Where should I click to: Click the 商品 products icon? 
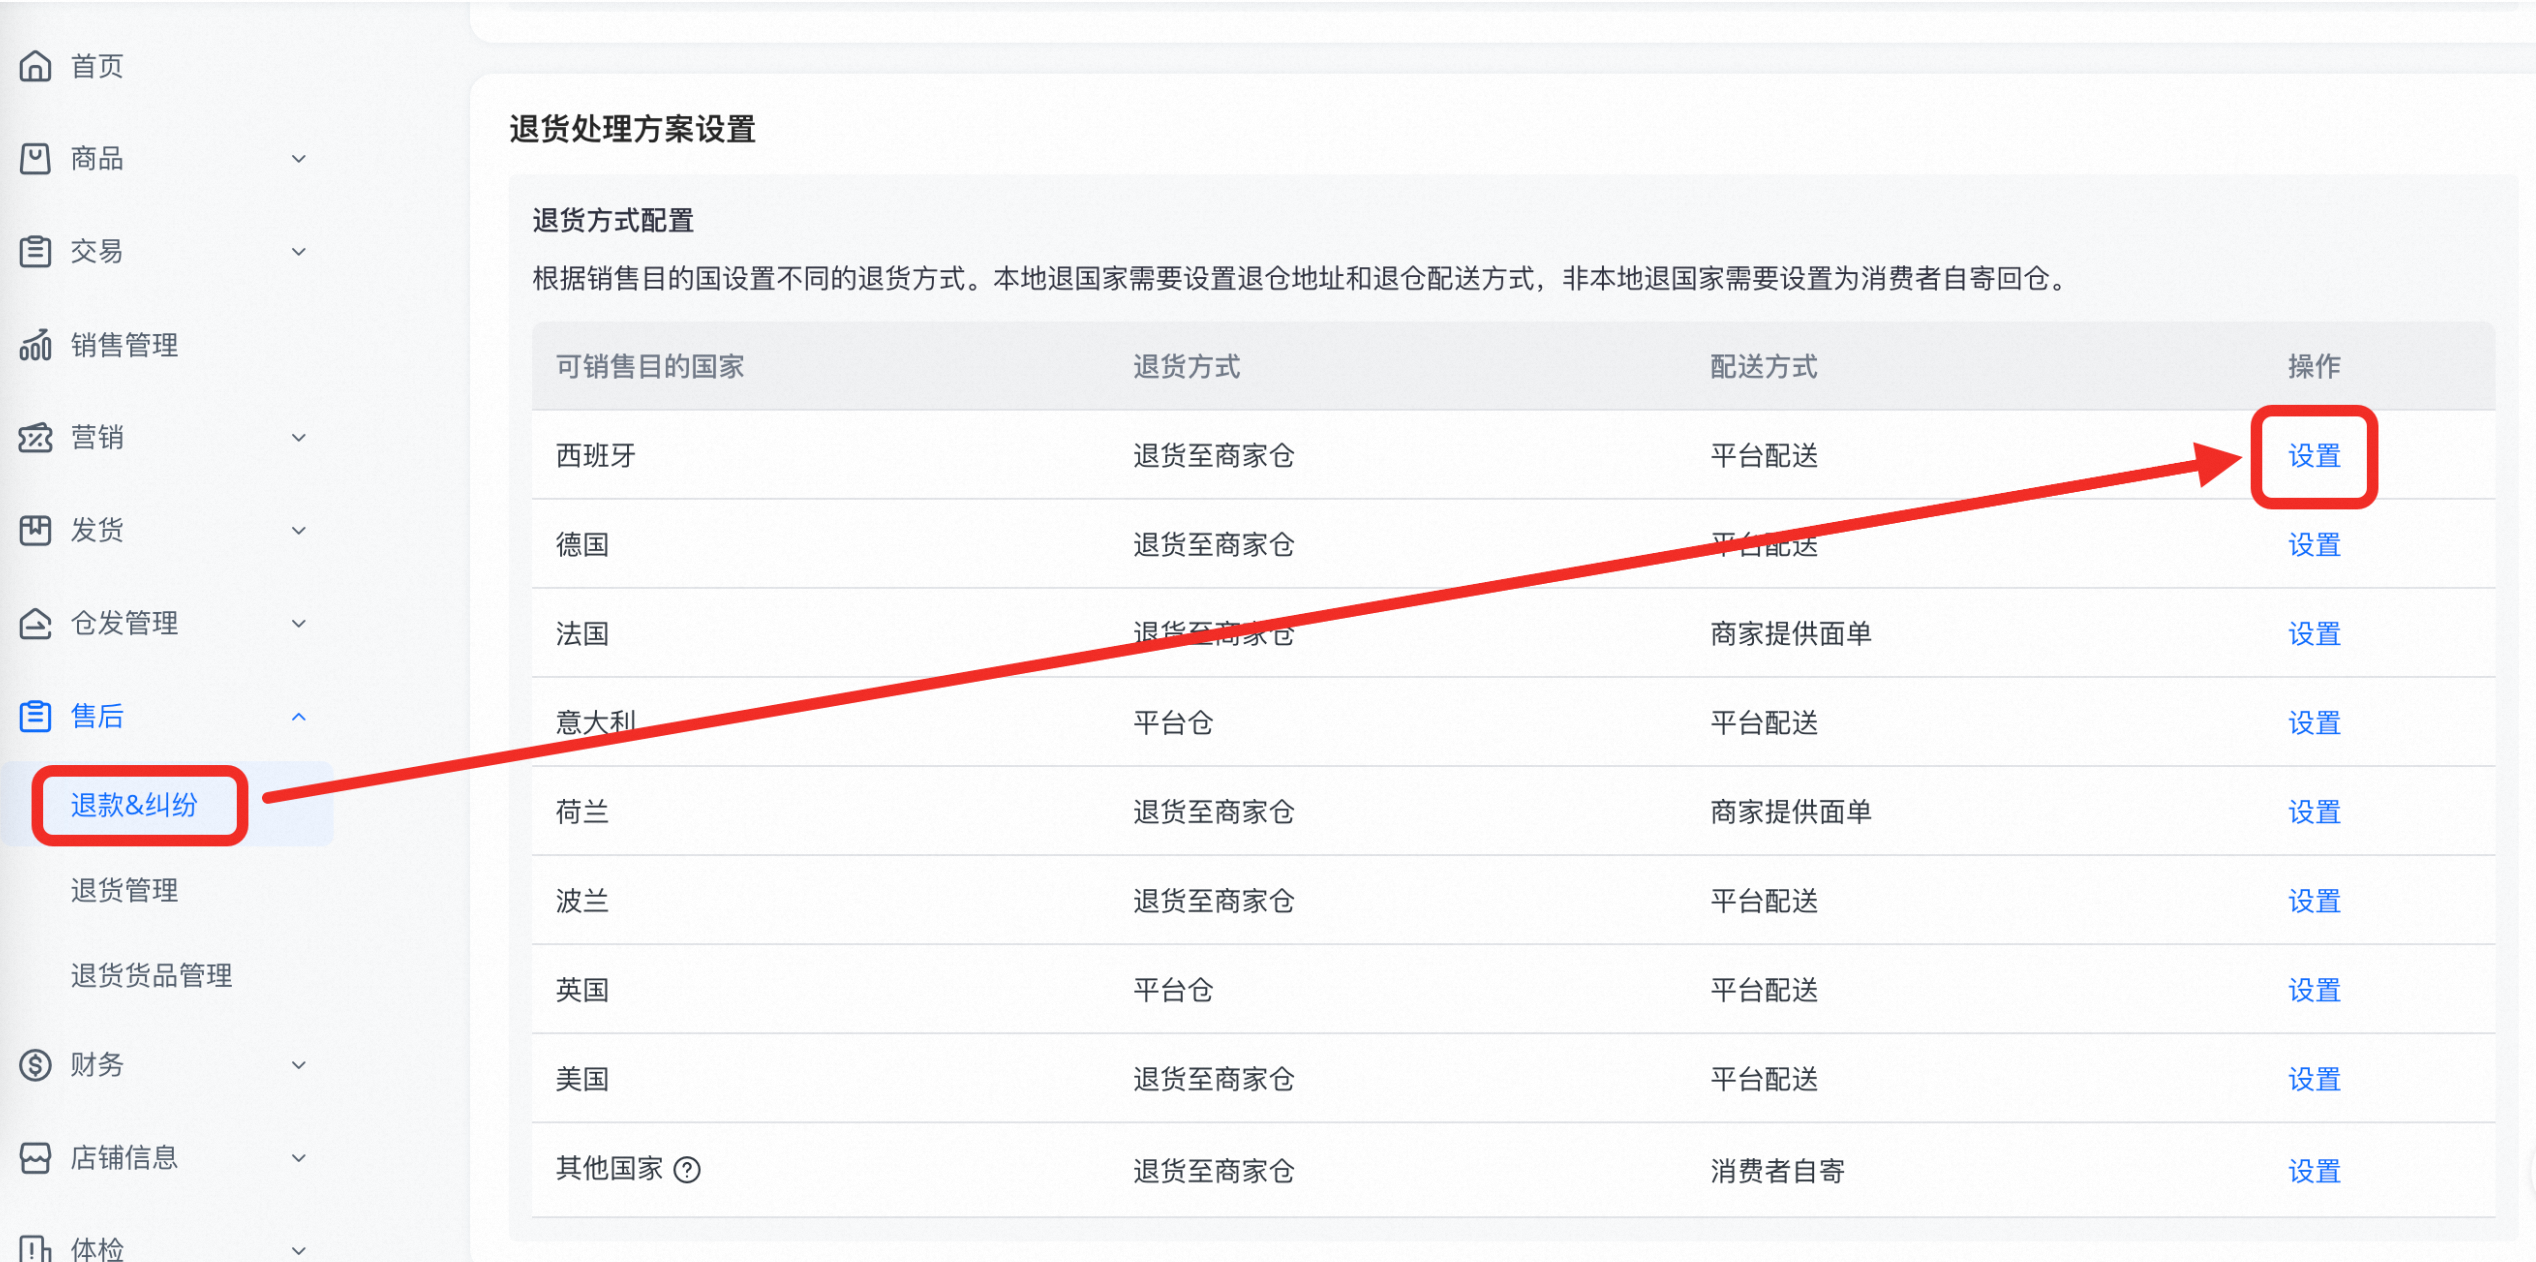(x=36, y=158)
